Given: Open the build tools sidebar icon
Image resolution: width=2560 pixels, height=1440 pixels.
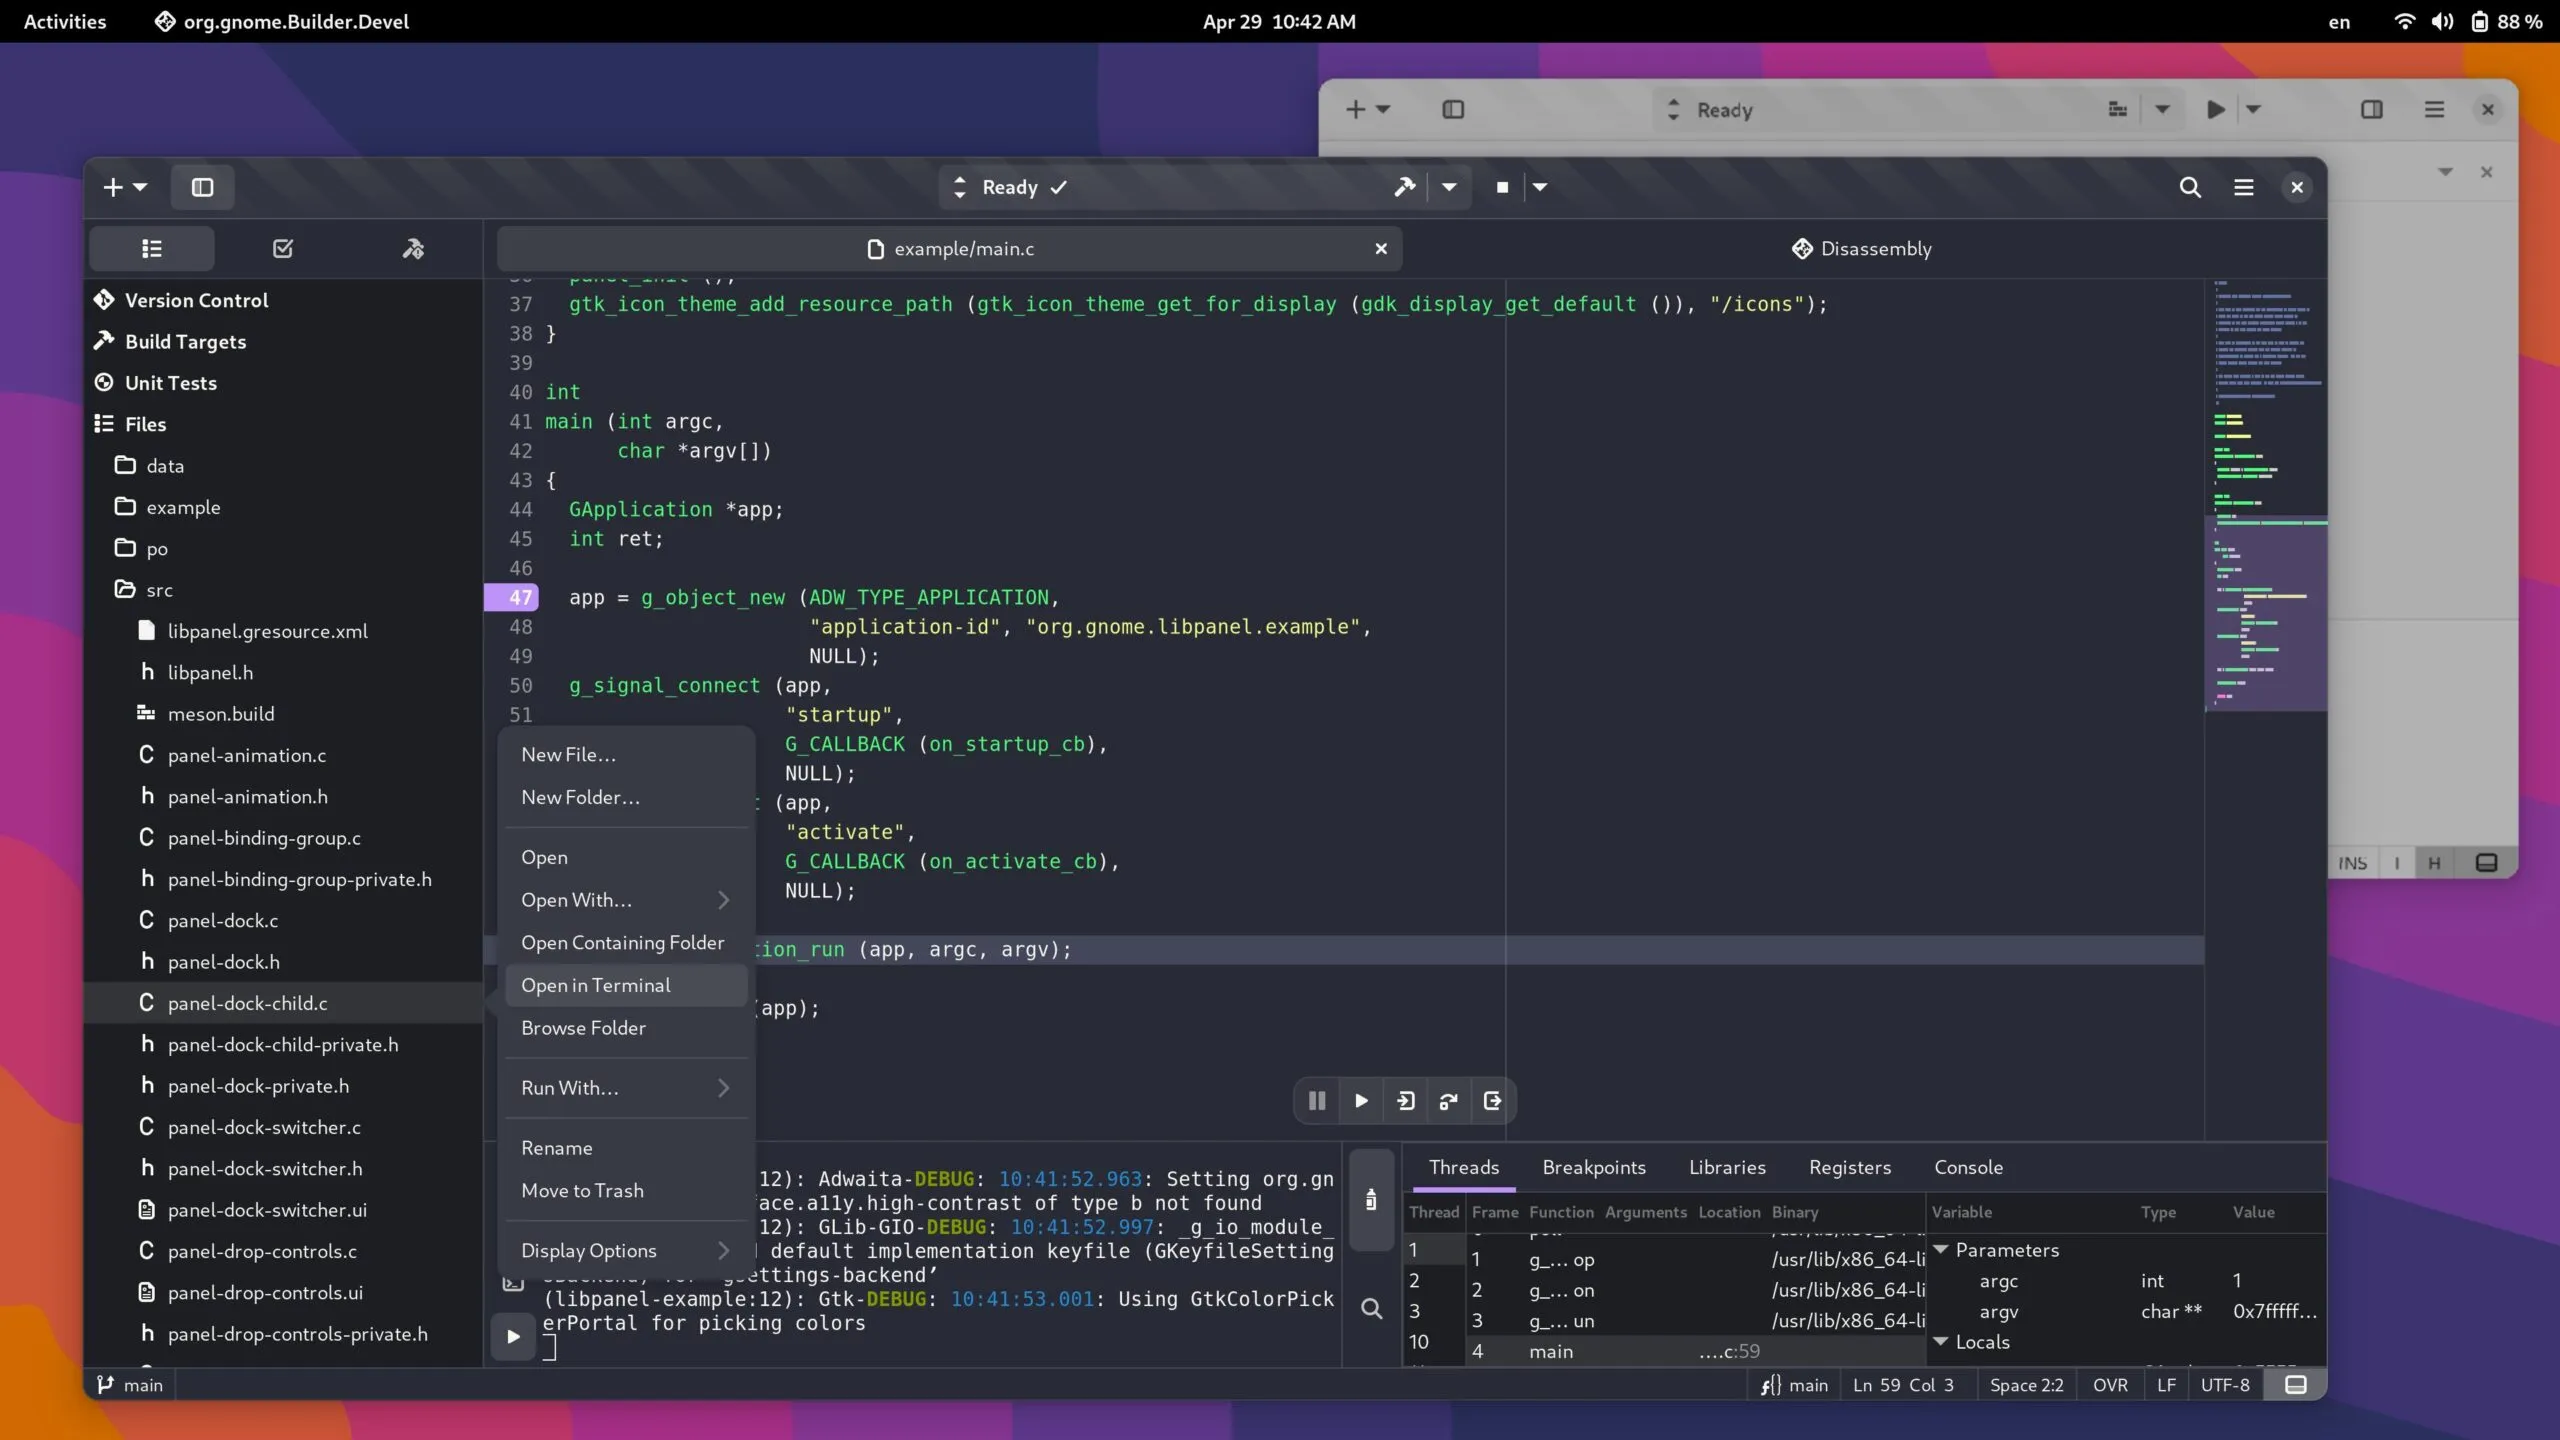Looking at the screenshot, I should click(x=413, y=249).
